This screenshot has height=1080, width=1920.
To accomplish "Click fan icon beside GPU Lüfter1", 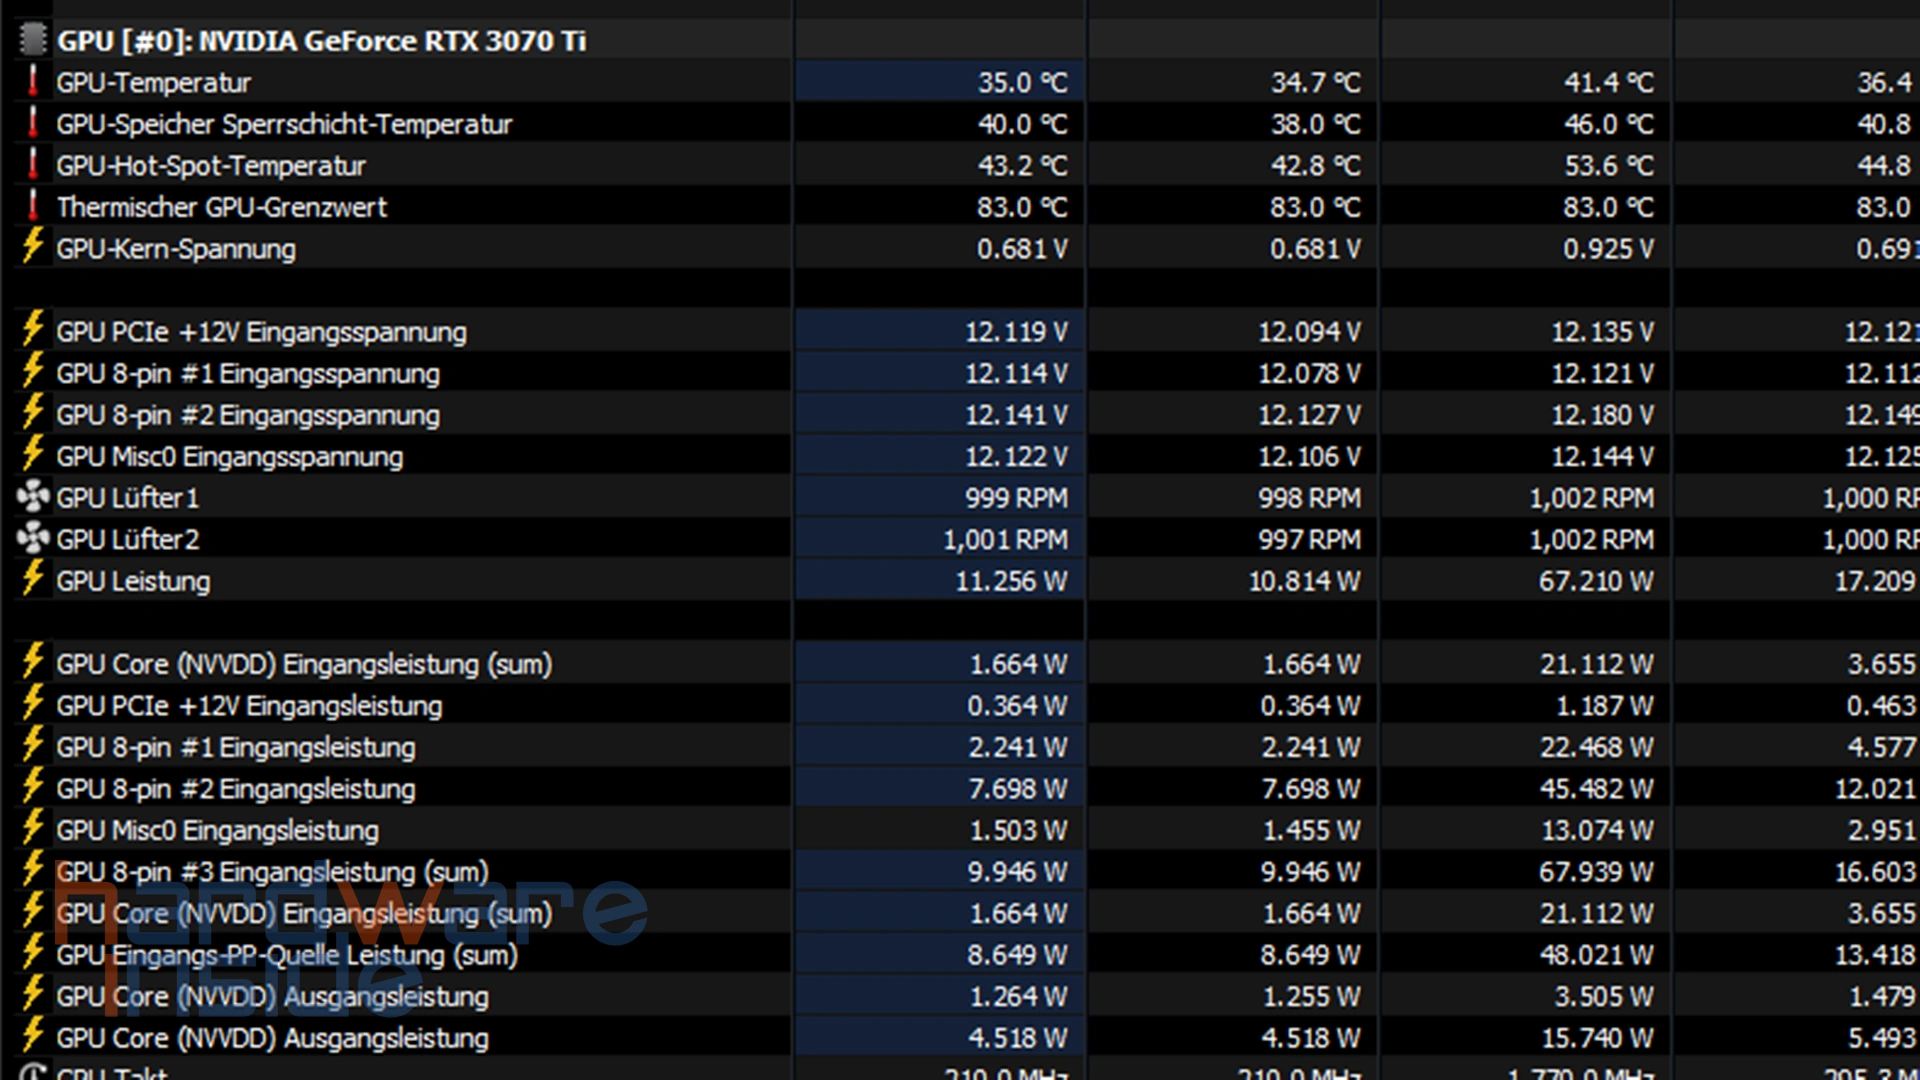I will pyautogui.click(x=33, y=496).
